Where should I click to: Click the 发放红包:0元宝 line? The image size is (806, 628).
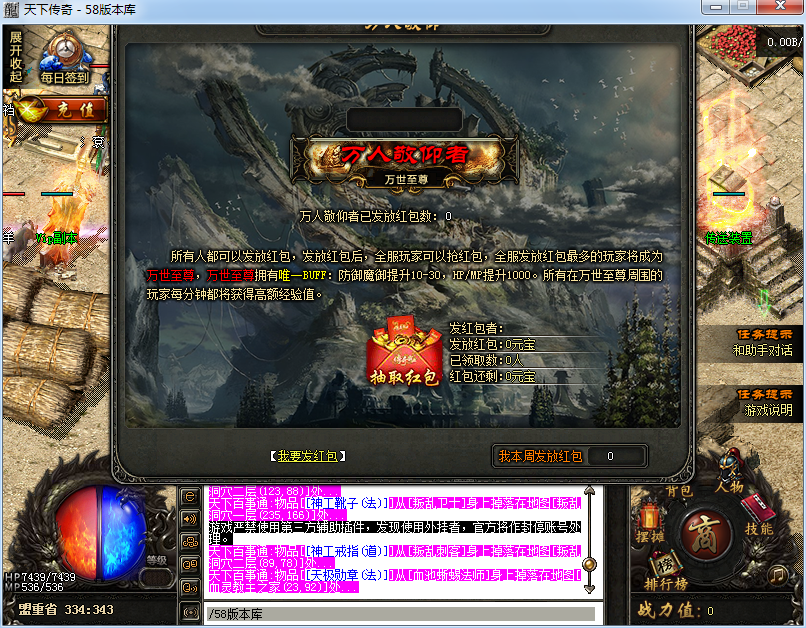[492, 344]
